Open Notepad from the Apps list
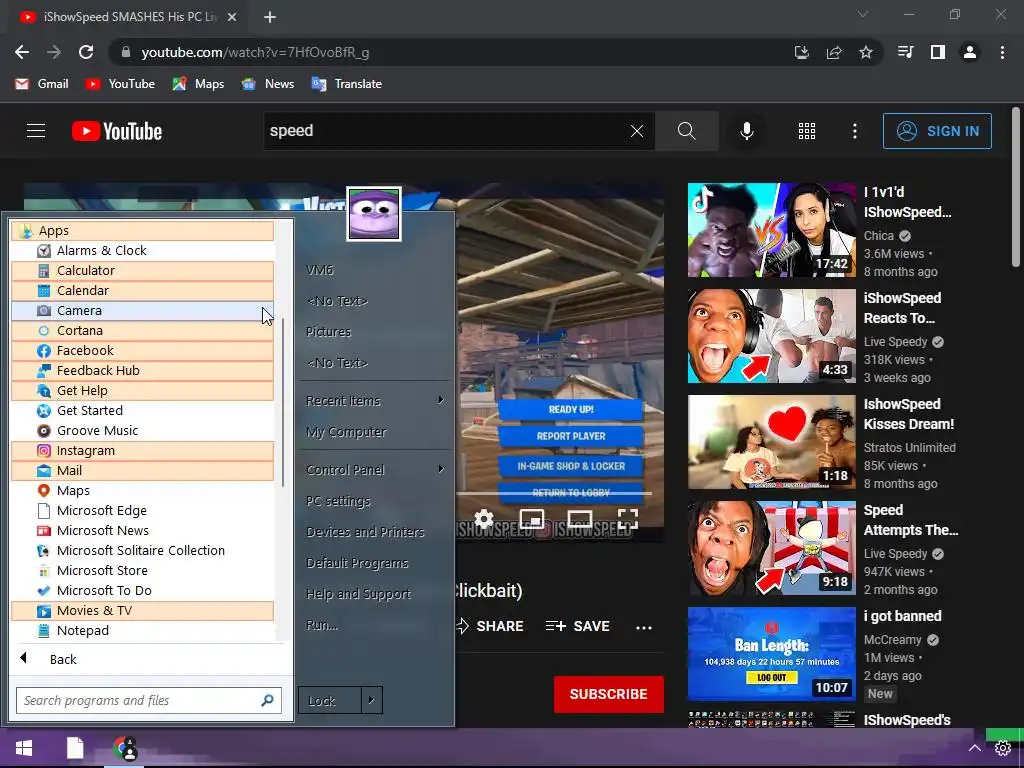The image size is (1024, 768). 142,631
